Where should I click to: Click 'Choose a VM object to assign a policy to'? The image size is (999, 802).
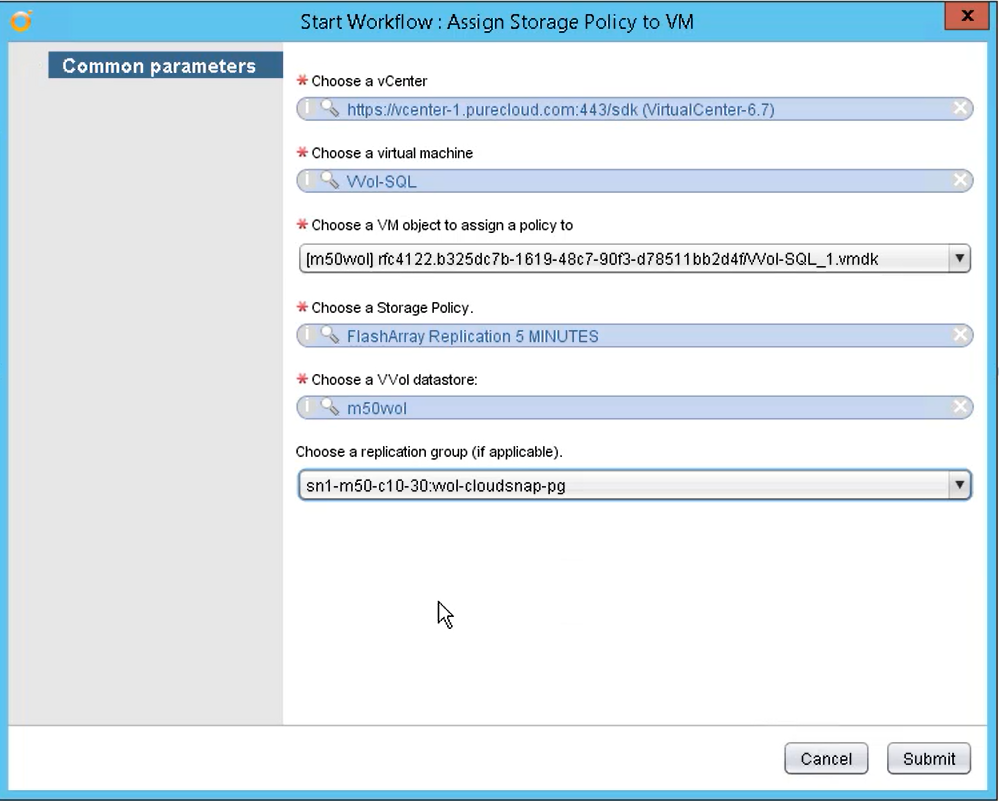tap(442, 225)
